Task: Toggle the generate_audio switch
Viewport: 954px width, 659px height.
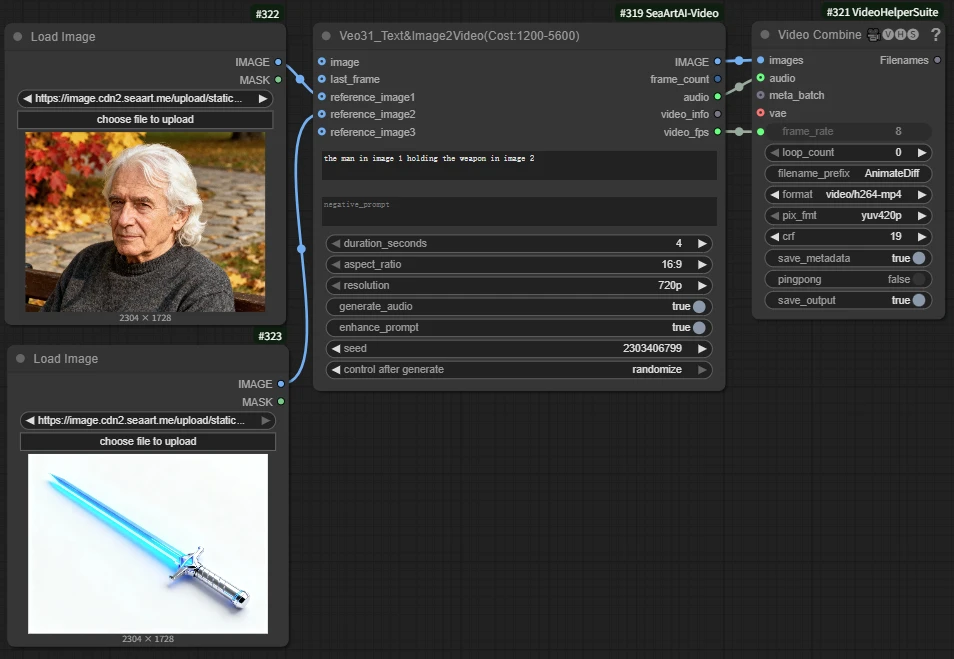Action: pyautogui.click(x=698, y=307)
